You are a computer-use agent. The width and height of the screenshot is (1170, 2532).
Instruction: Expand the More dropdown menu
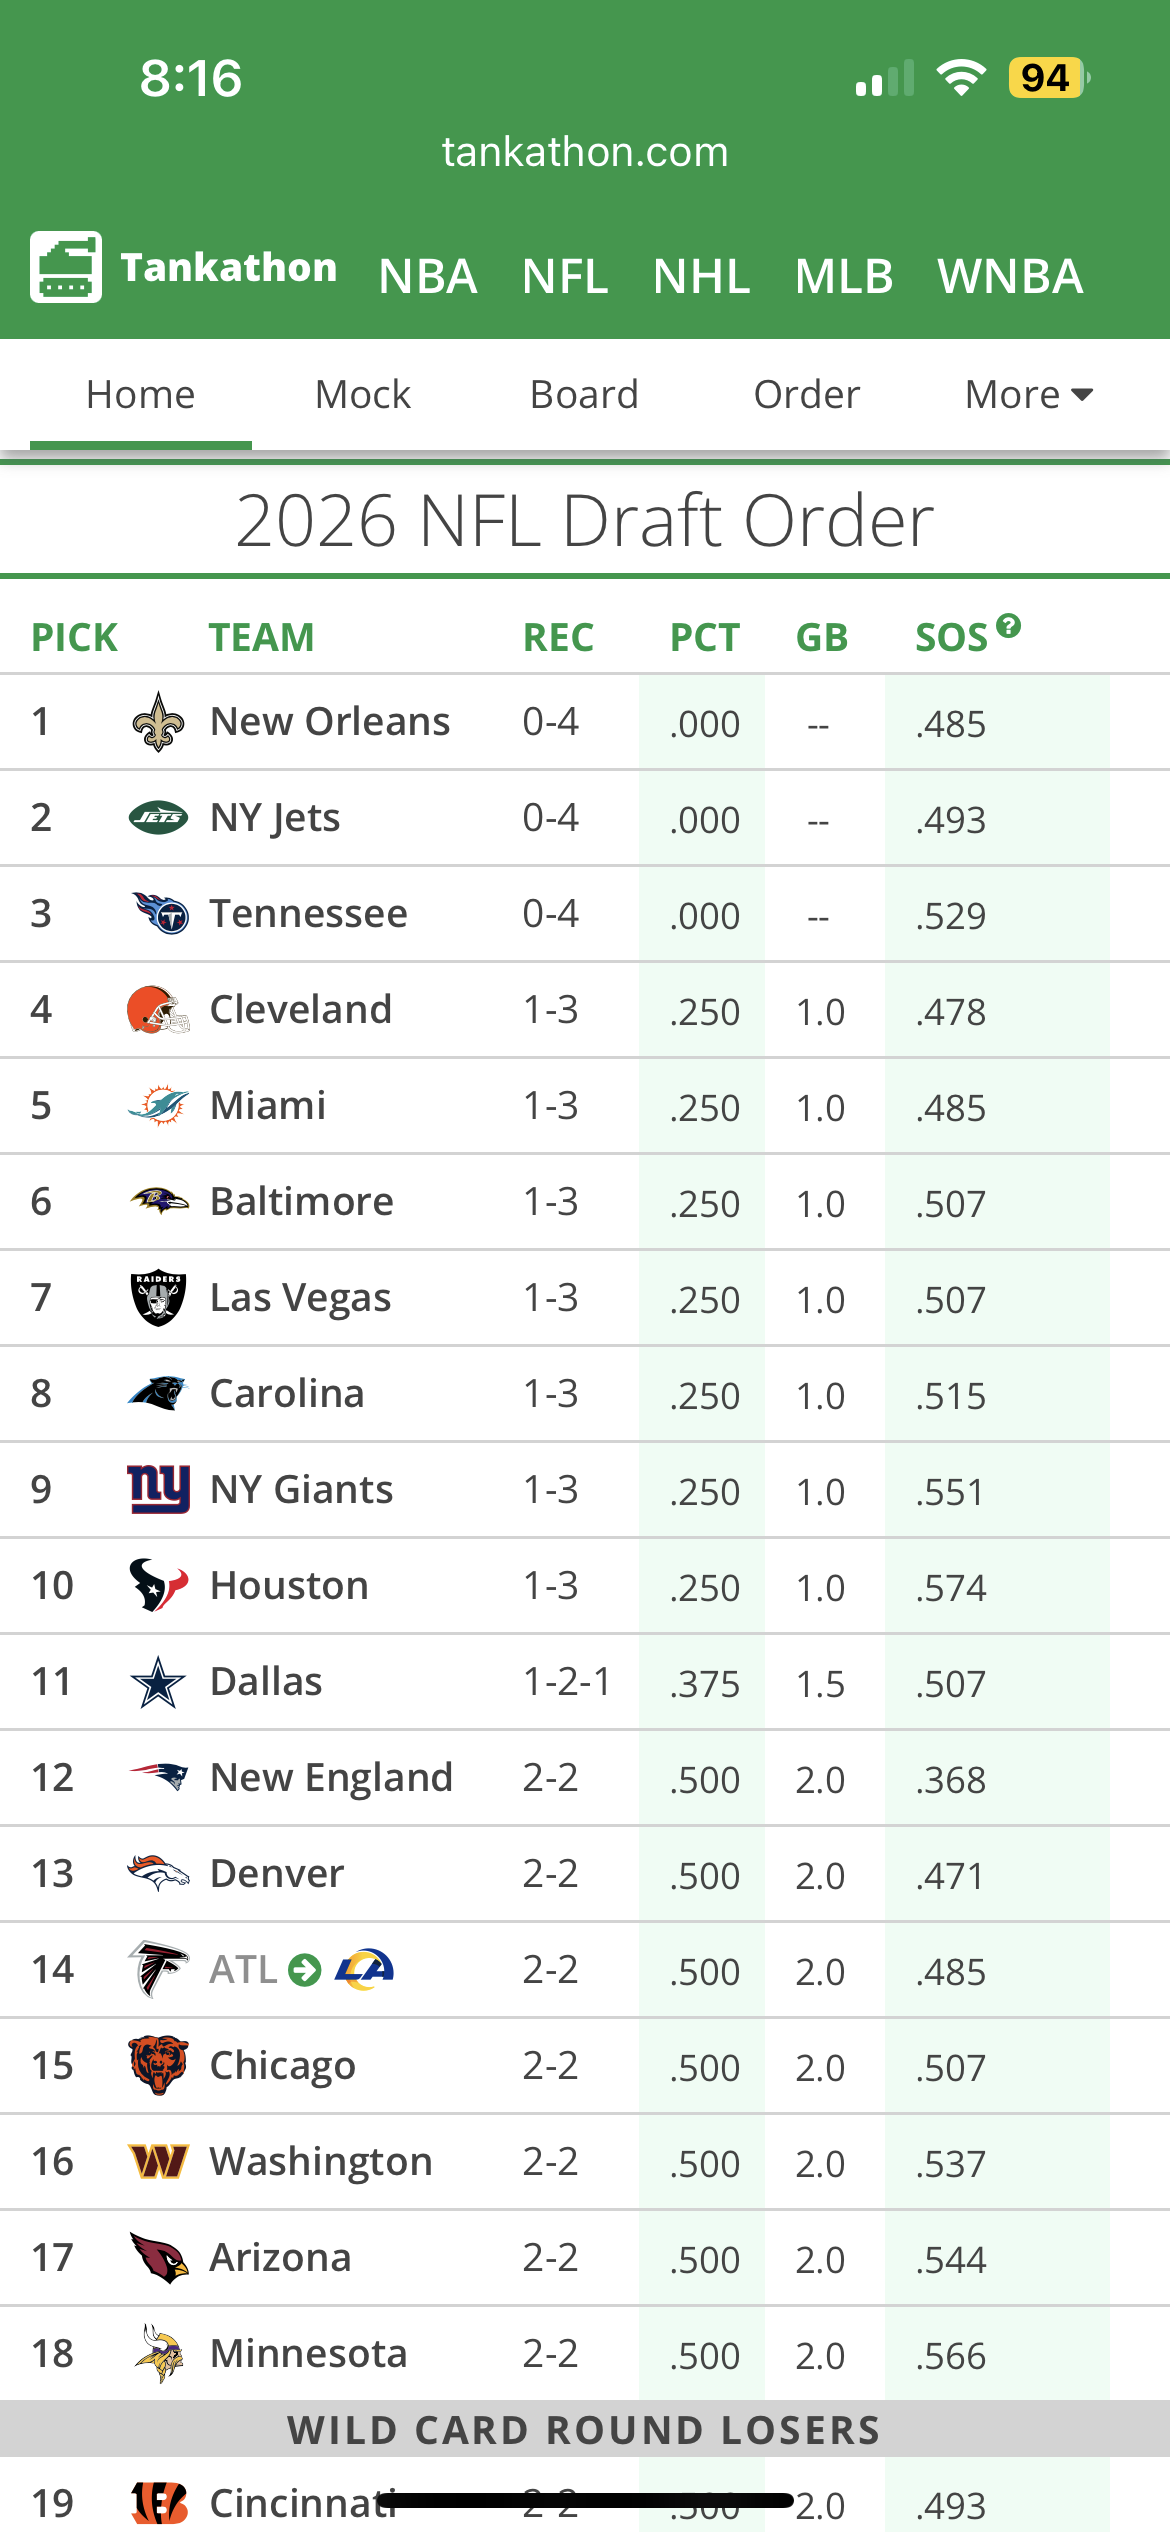point(1028,395)
